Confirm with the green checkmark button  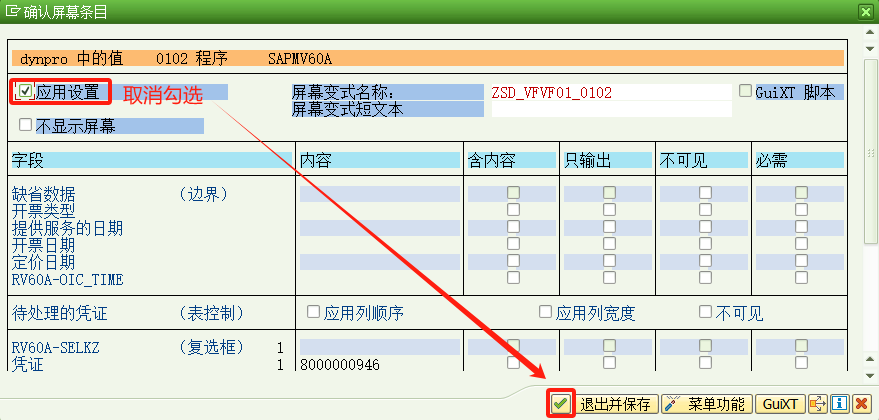[x=561, y=403]
